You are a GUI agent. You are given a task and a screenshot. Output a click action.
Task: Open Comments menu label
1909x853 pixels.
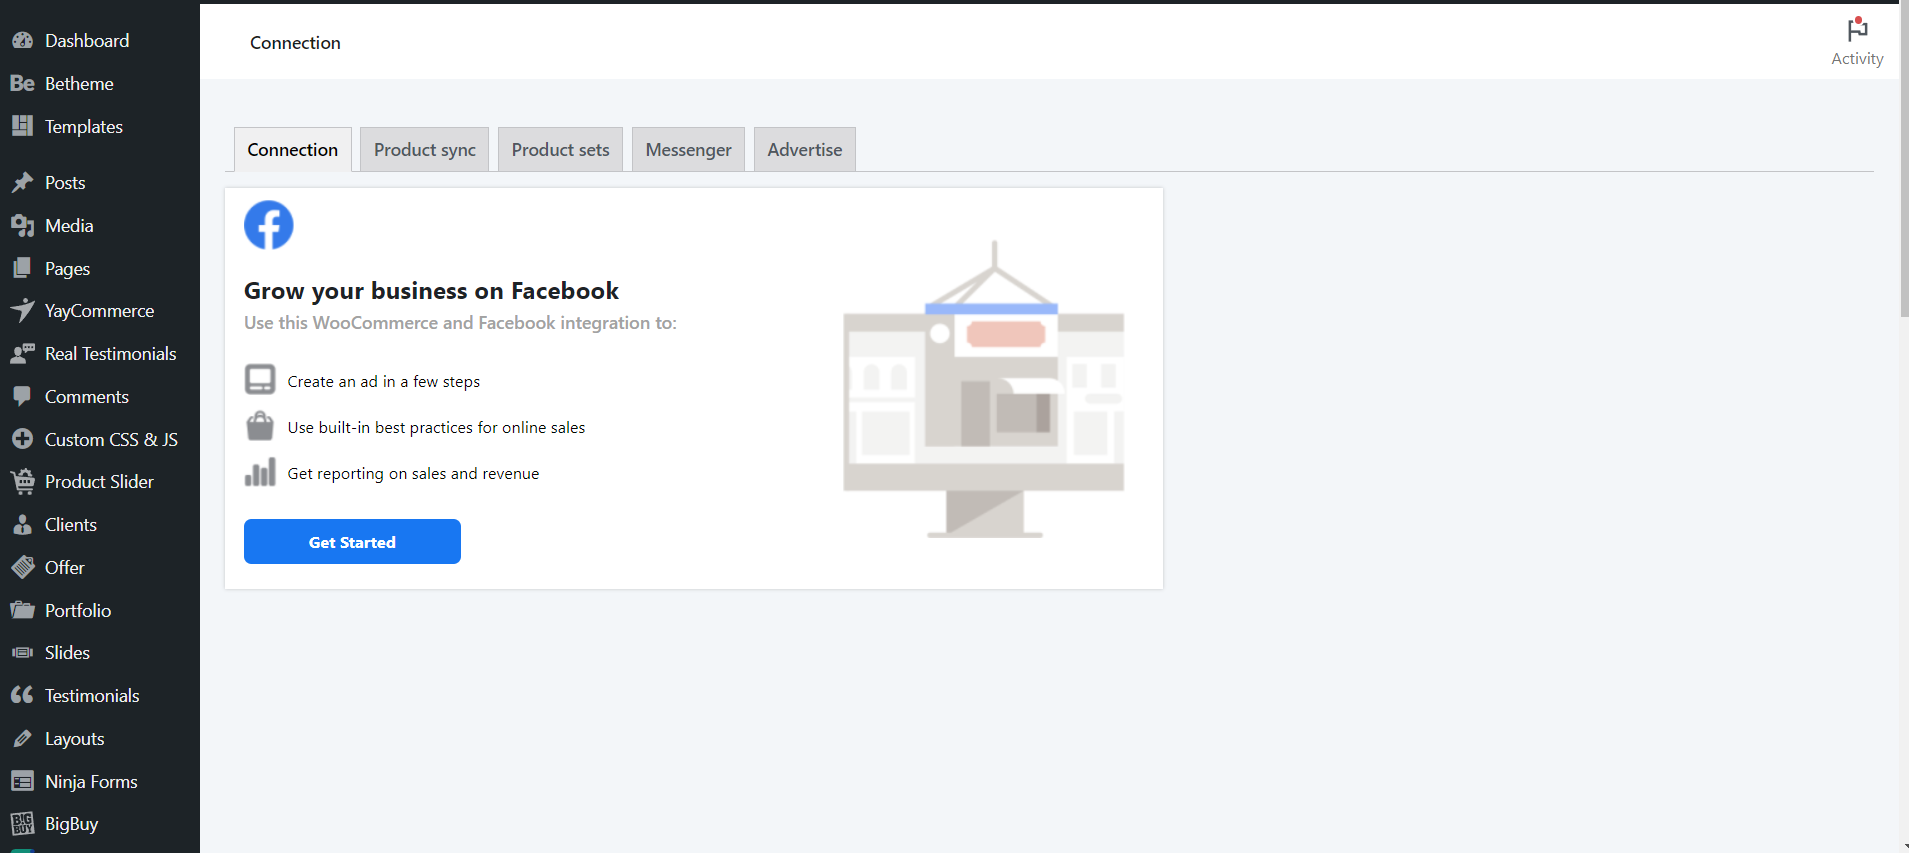[x=87, y=397]
